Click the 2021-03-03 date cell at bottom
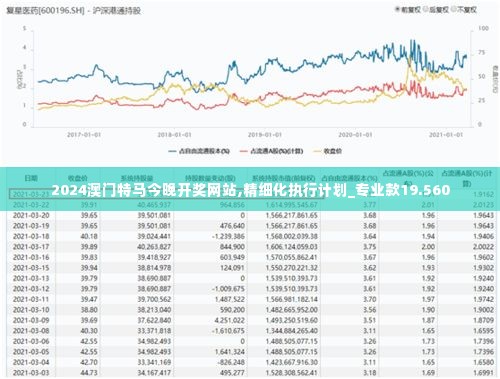The width and height of the screenshot is (500, 379). pyautogui.click(x=31, y=372)
